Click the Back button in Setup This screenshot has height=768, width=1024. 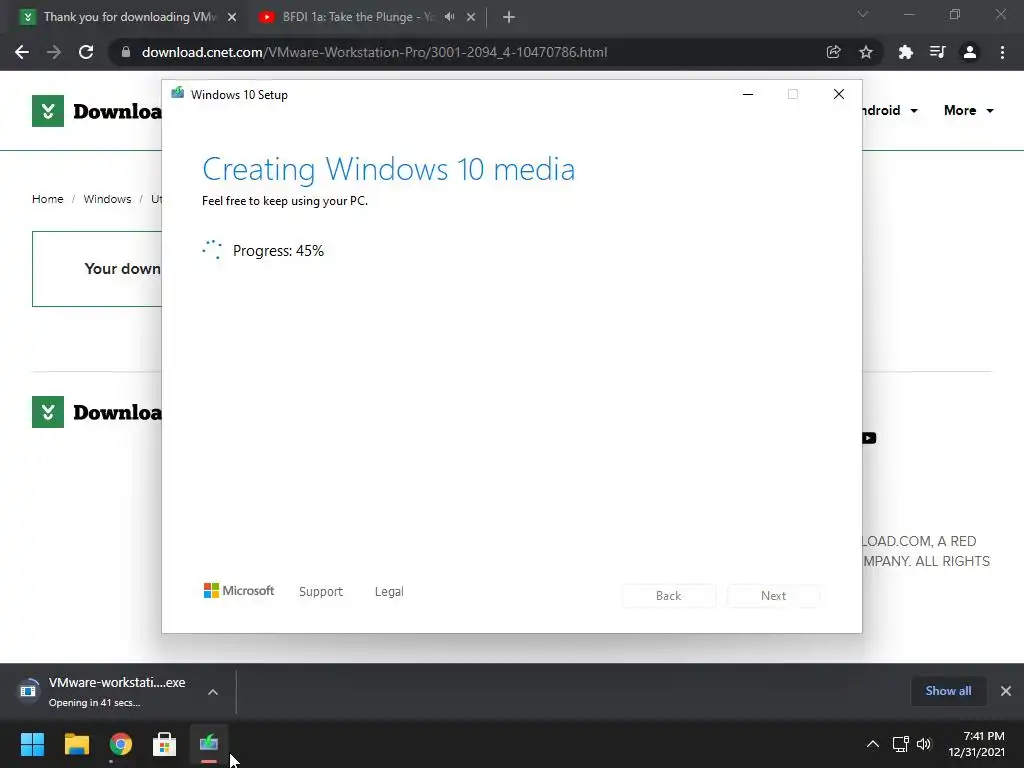[x=669, y=596]
